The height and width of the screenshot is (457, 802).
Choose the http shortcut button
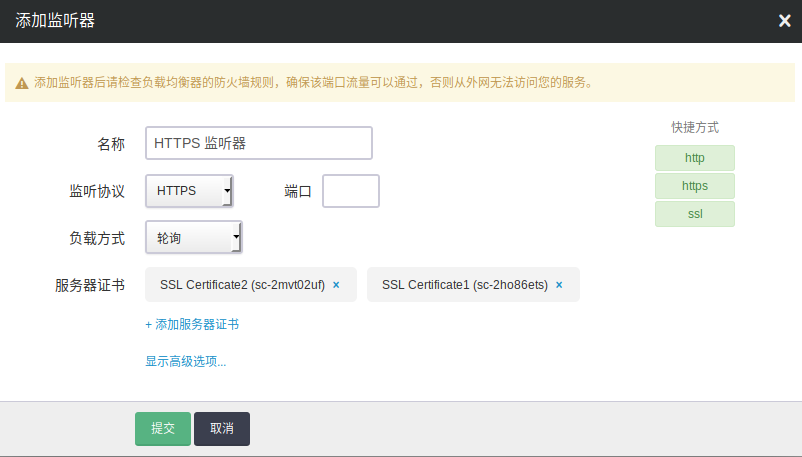(x=695, y=158)
